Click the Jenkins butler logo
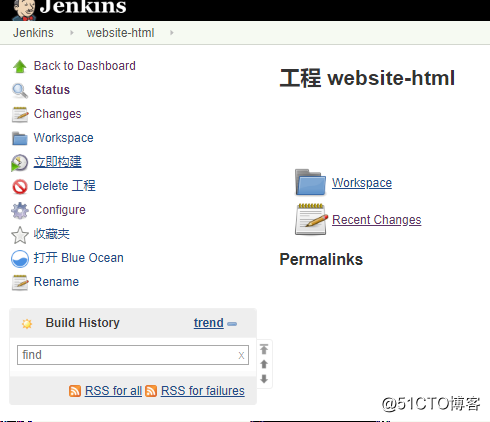490x422 pixels. (23, 9)
